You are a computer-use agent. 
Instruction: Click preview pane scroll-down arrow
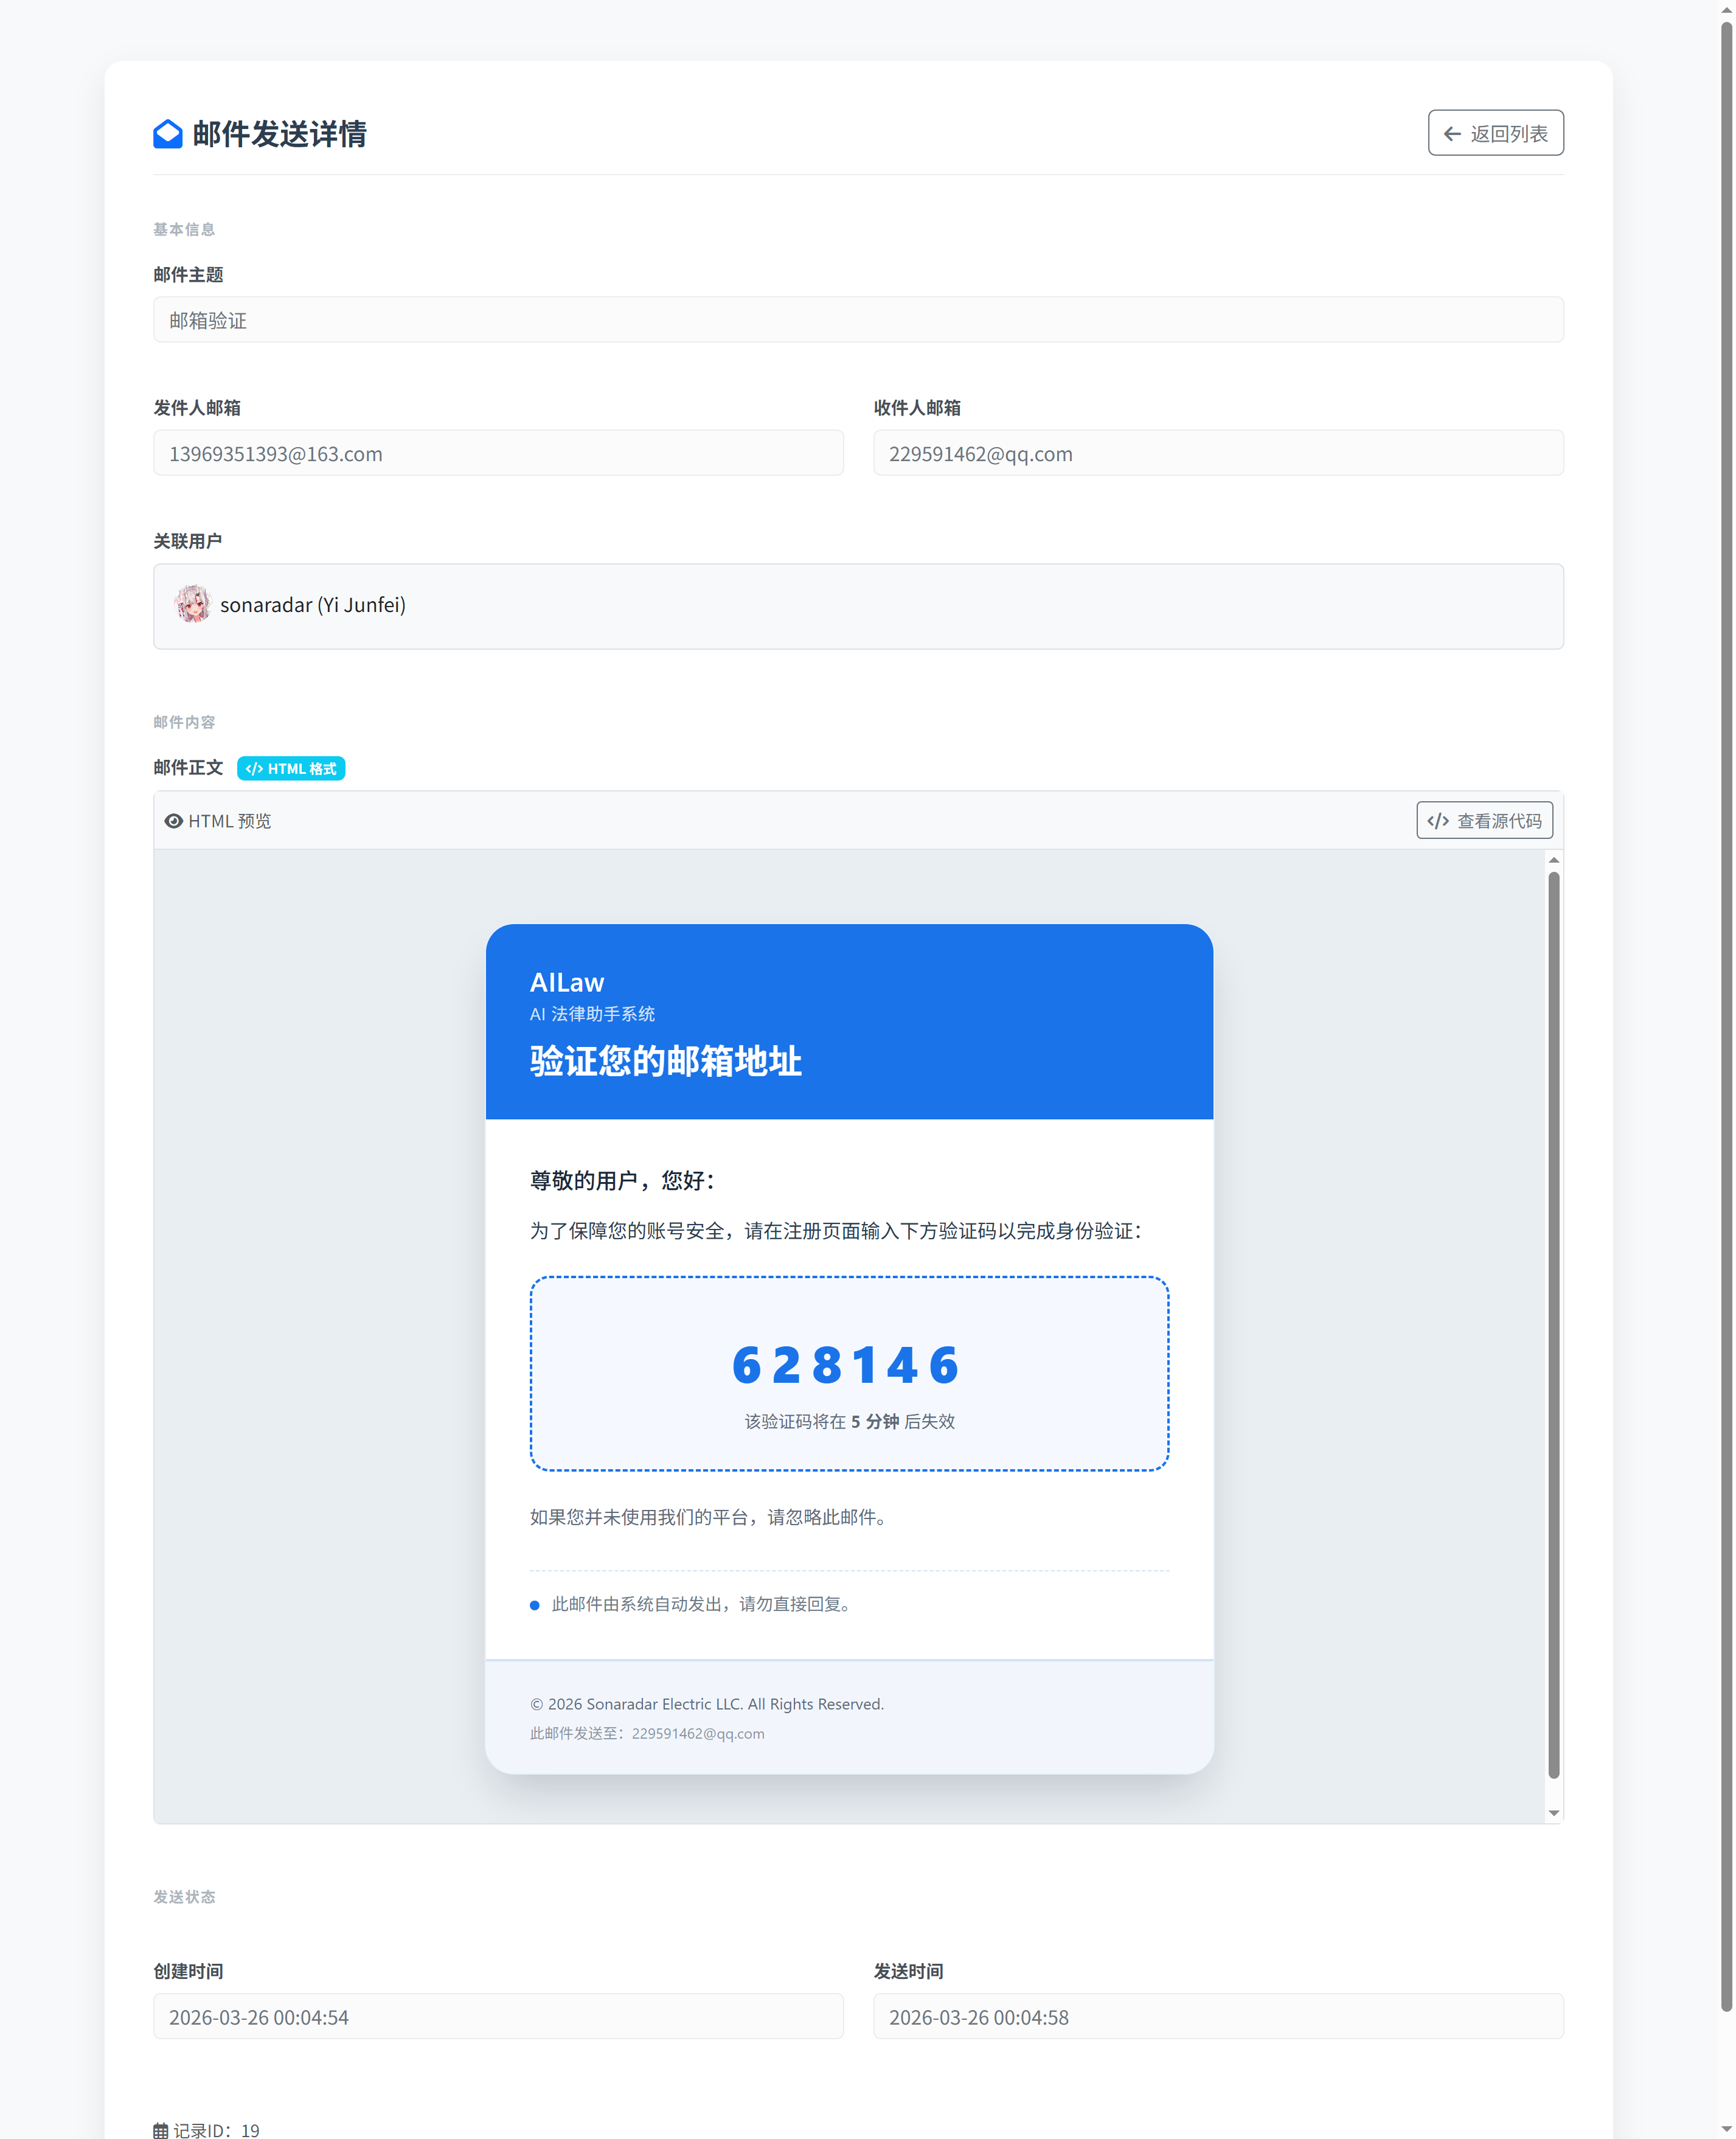pos(1553,1813)
